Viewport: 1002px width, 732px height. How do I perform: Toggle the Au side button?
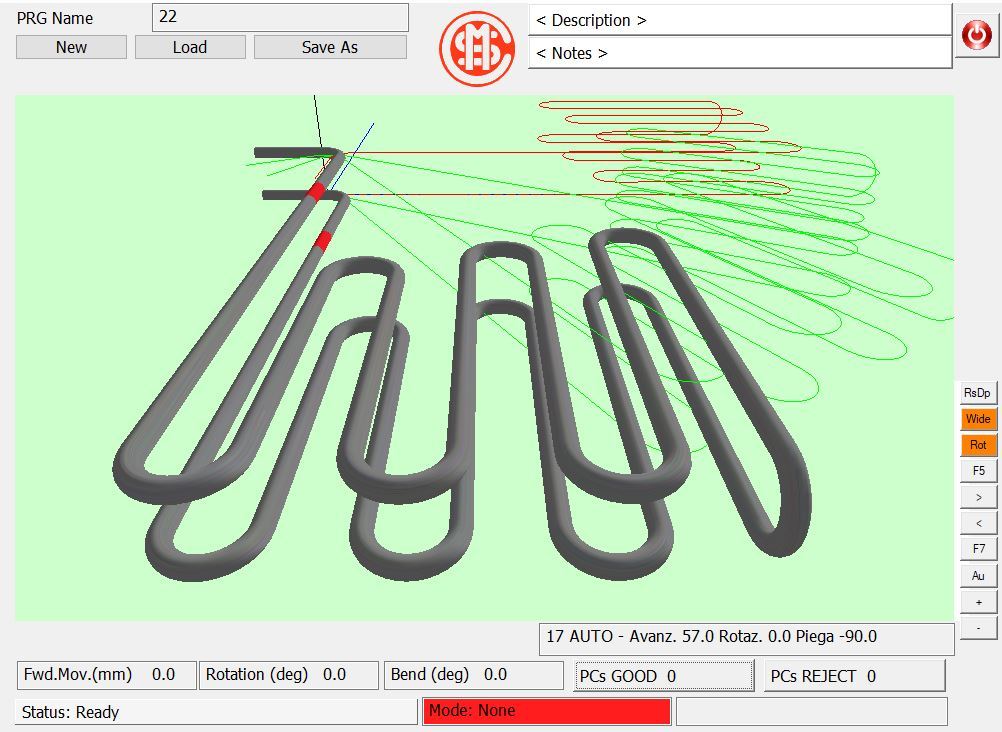coord(978,576)
